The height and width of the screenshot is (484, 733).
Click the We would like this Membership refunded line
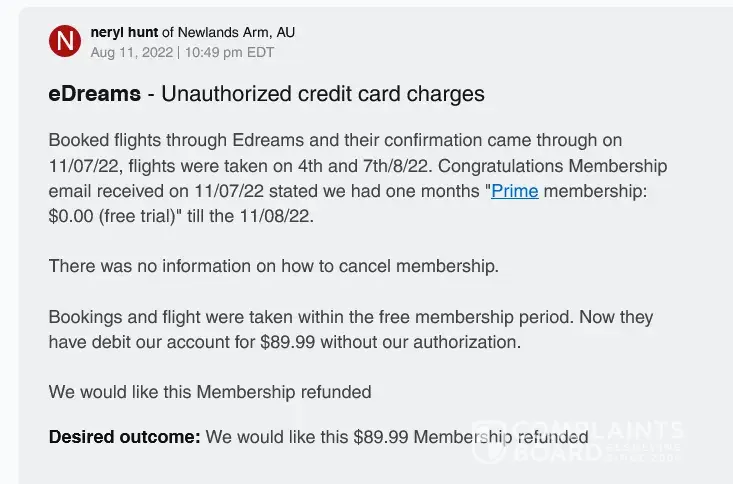(x=210, y=392)
